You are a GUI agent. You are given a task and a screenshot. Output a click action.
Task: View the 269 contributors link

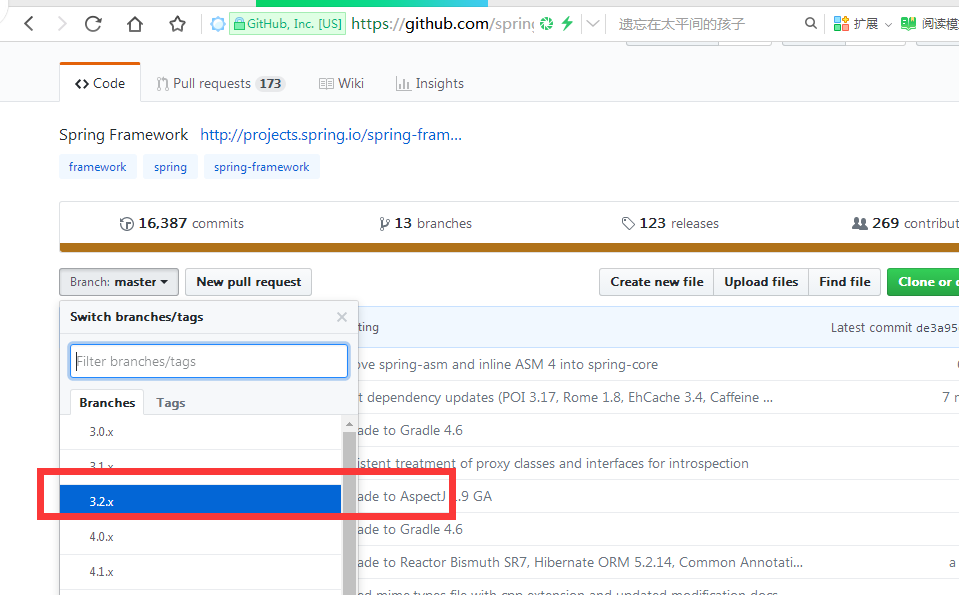pyautogui.click(x=905, y=223)
